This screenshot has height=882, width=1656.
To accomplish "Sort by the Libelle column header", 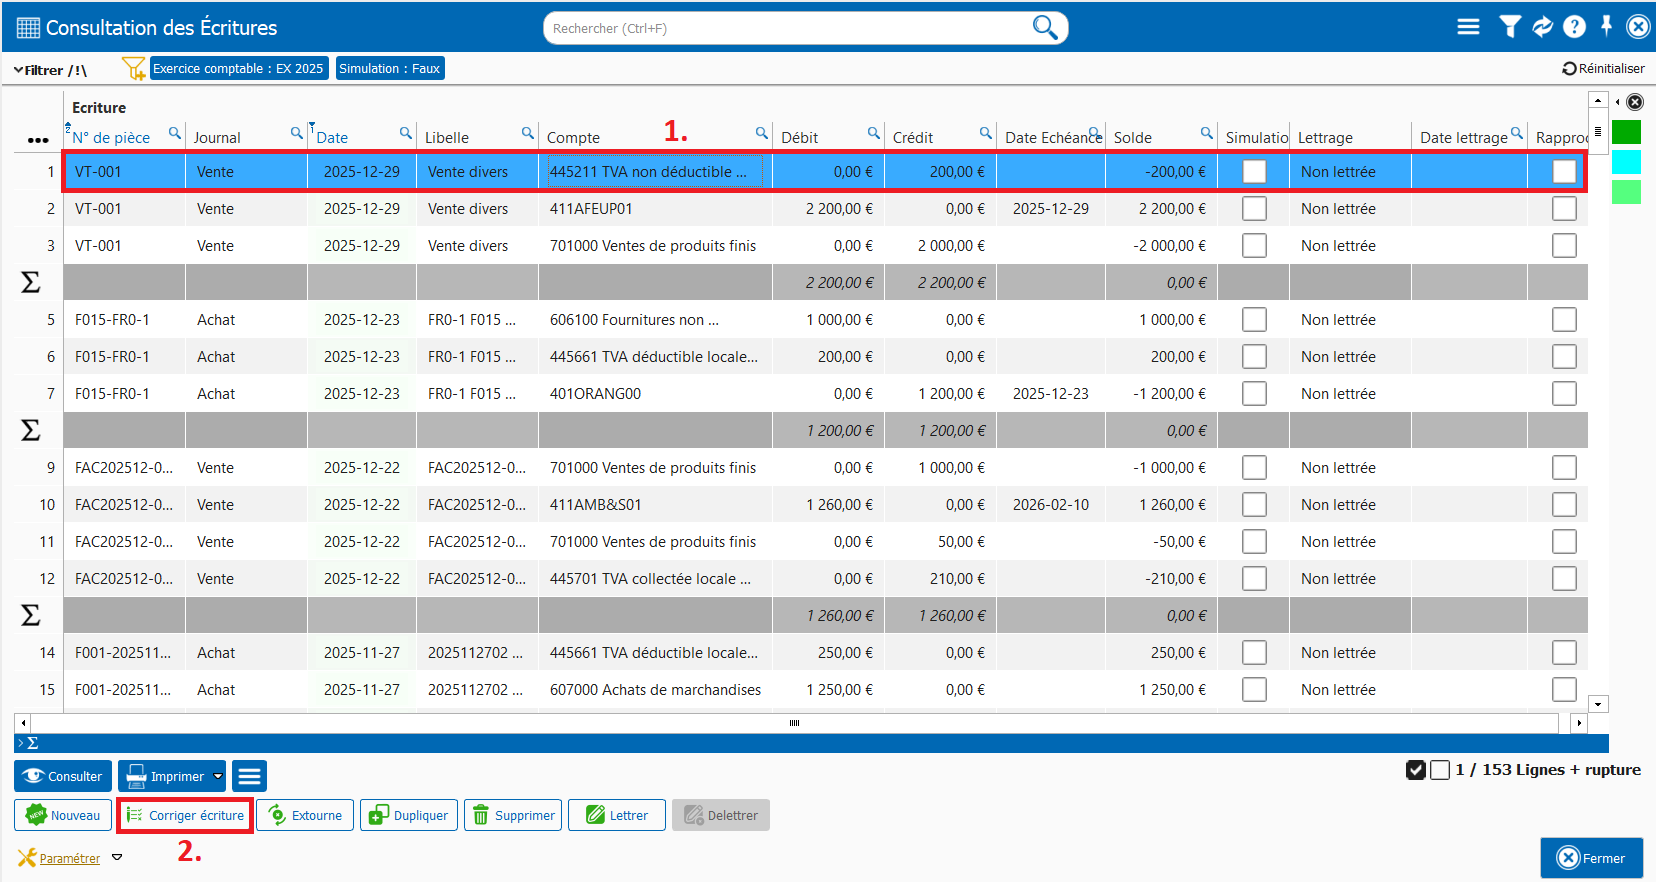I will tap(446, 138).
